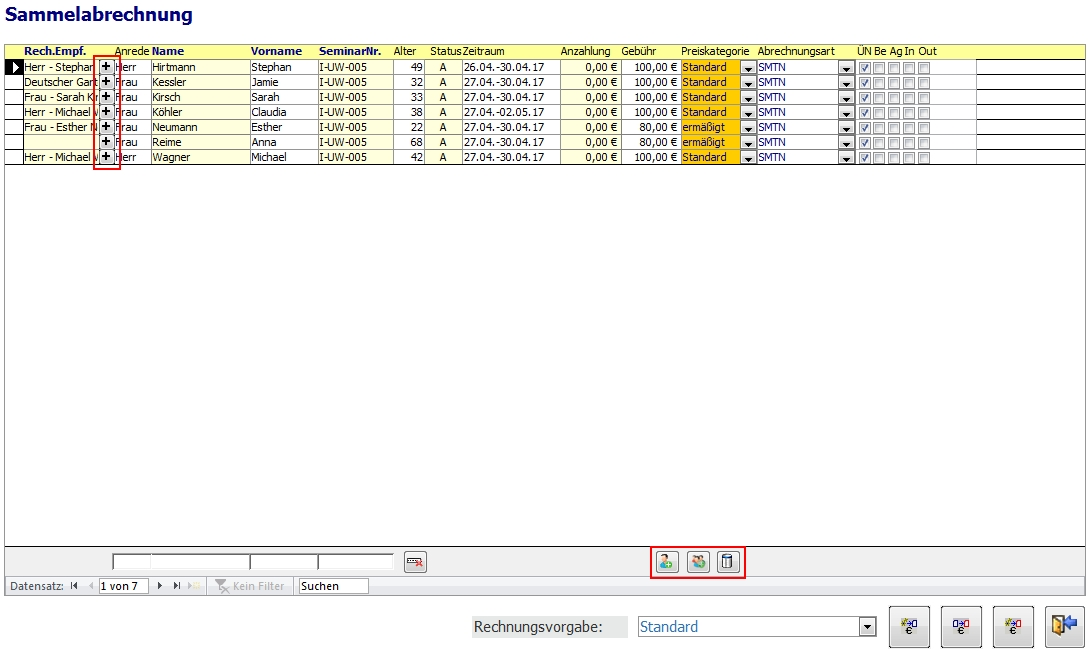Click the SeminarNr. column header

350,51
